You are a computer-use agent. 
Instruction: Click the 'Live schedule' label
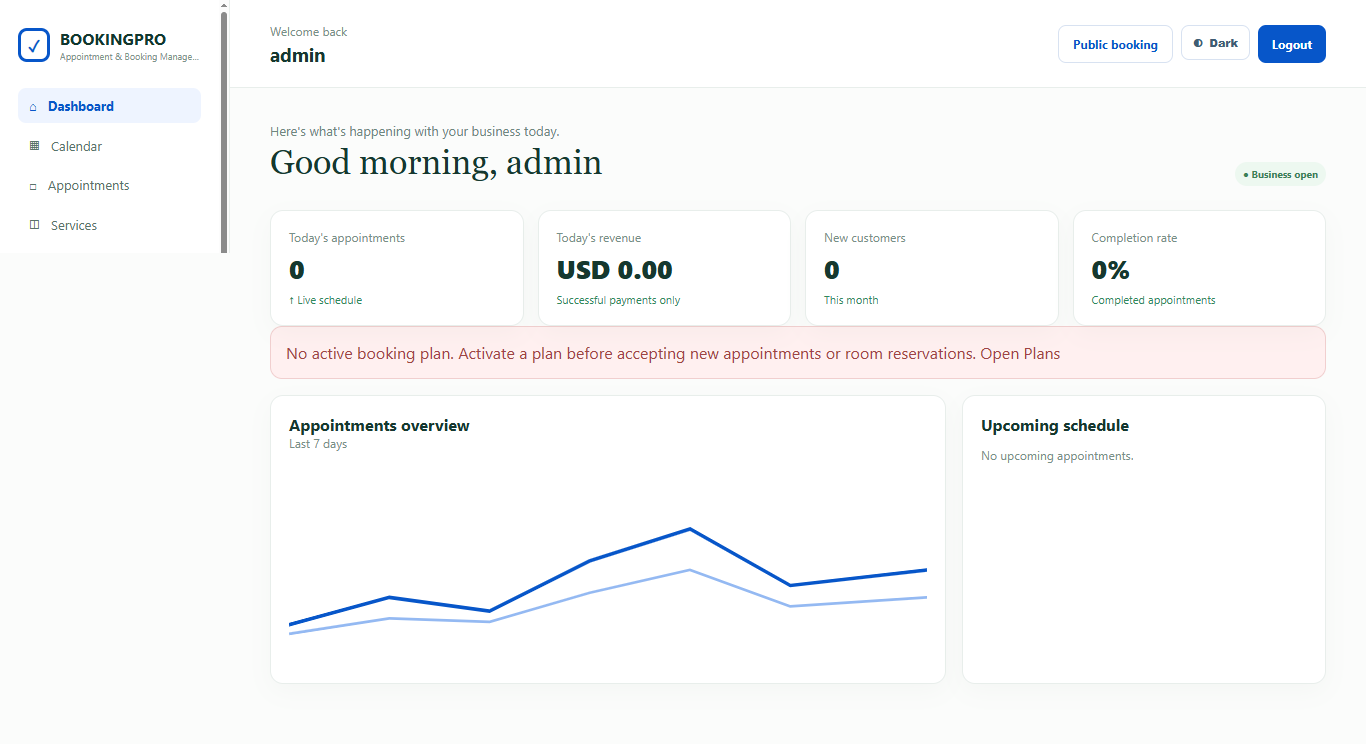[326, 300]
